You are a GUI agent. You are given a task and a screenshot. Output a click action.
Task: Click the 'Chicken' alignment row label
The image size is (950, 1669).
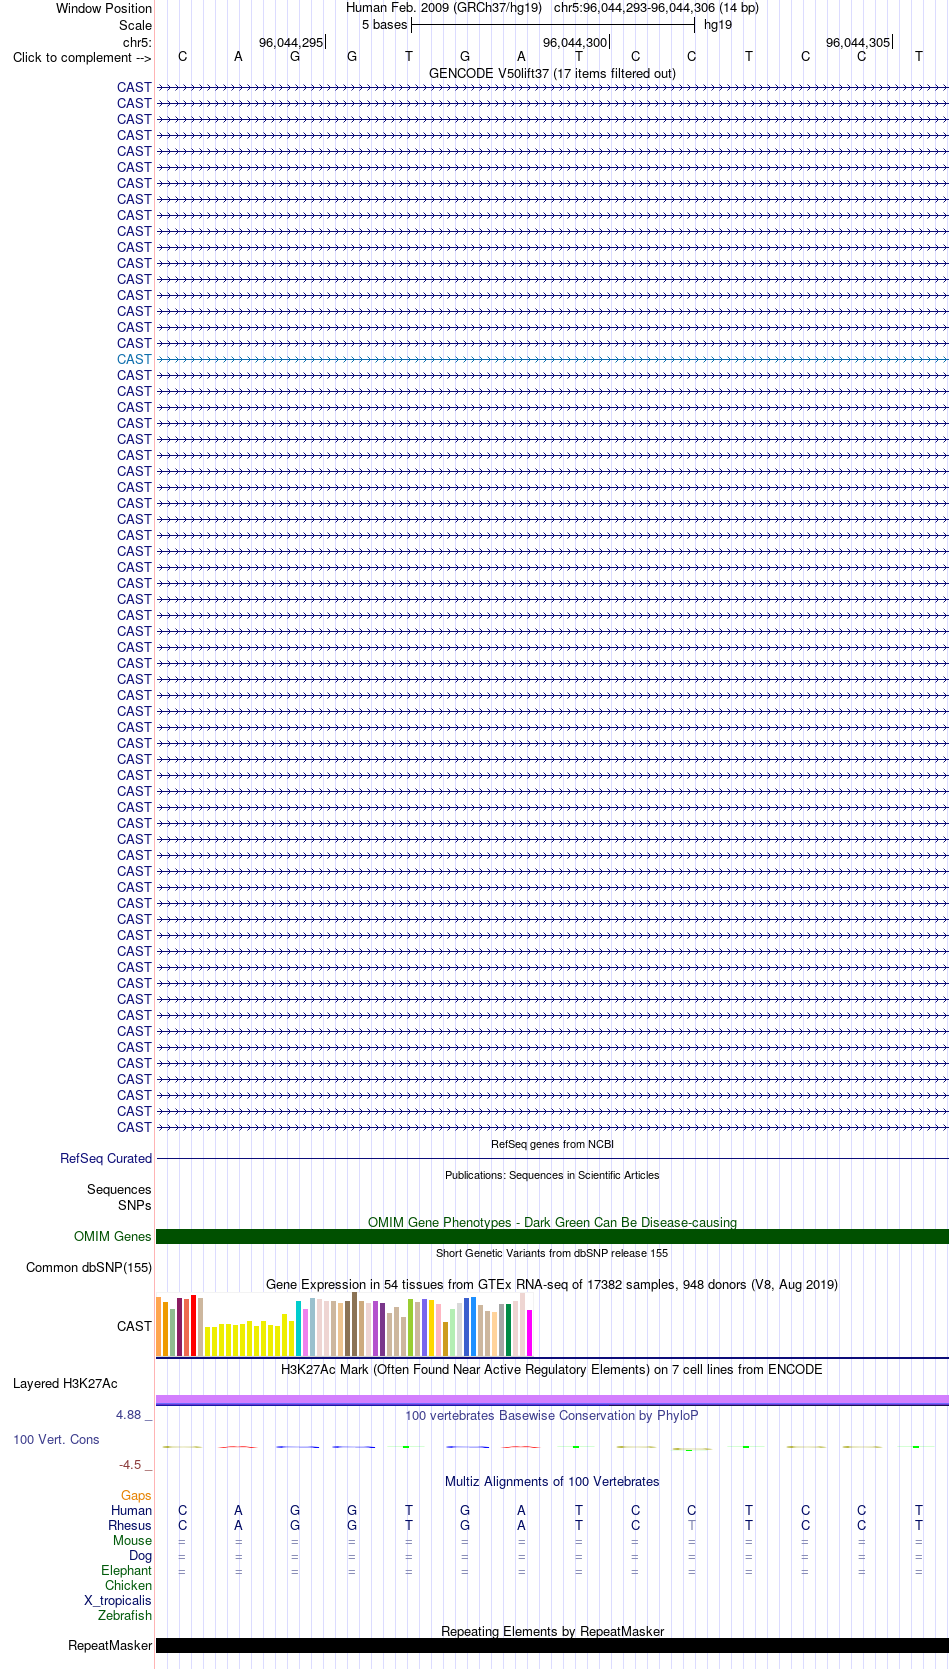point(128,1585)
